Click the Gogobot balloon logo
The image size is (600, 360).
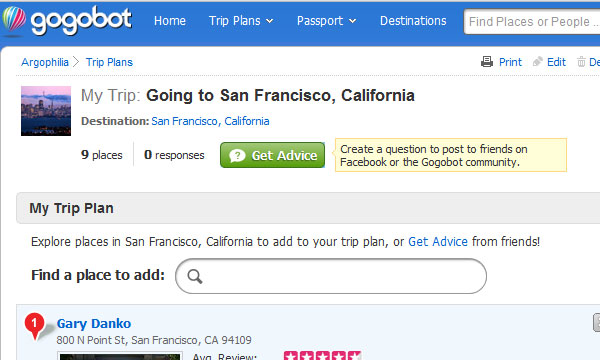[x=14, y=20]
